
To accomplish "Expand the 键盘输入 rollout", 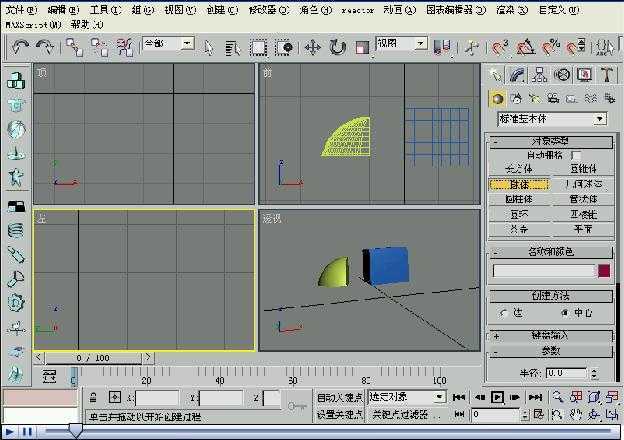I will [551, 336].
